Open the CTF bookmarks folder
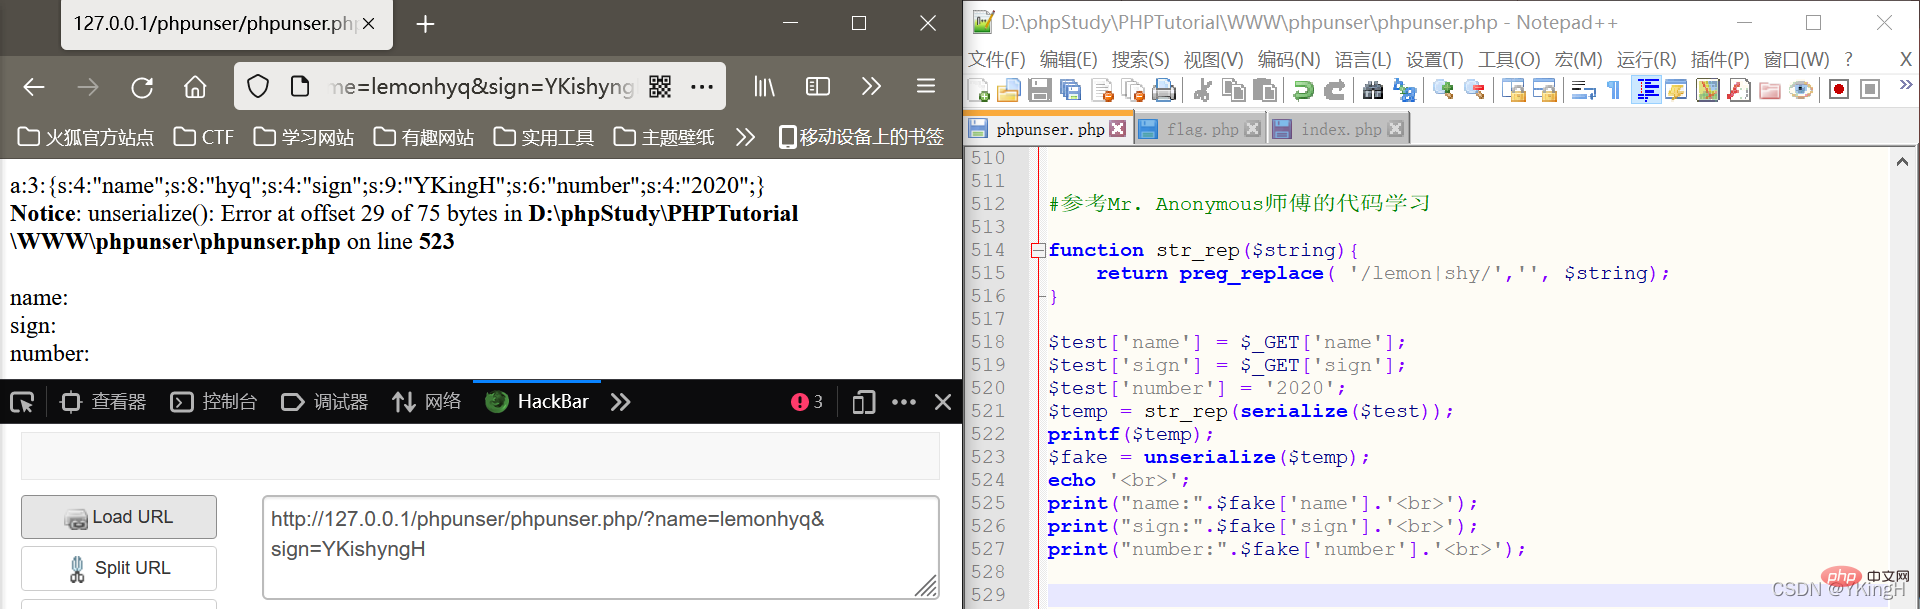 pyautogui.click(x=204, y=137)
